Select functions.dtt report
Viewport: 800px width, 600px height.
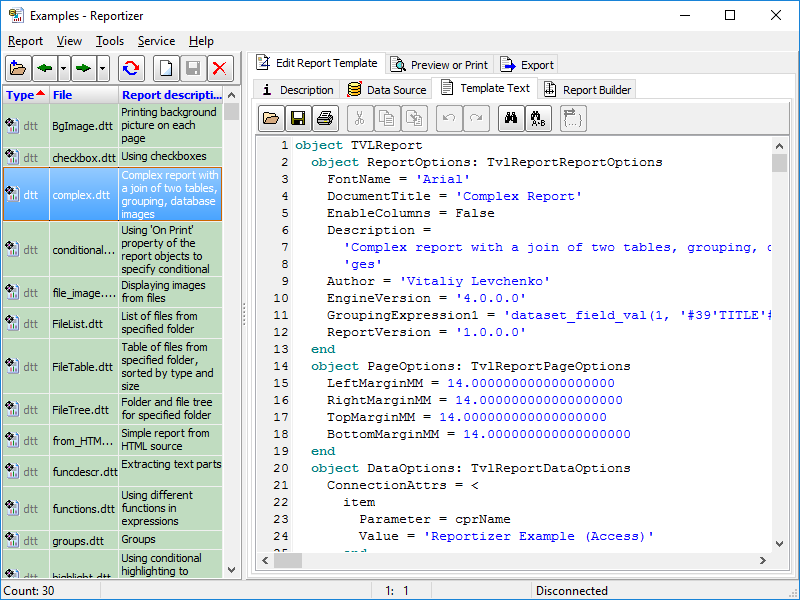(113, 508)
